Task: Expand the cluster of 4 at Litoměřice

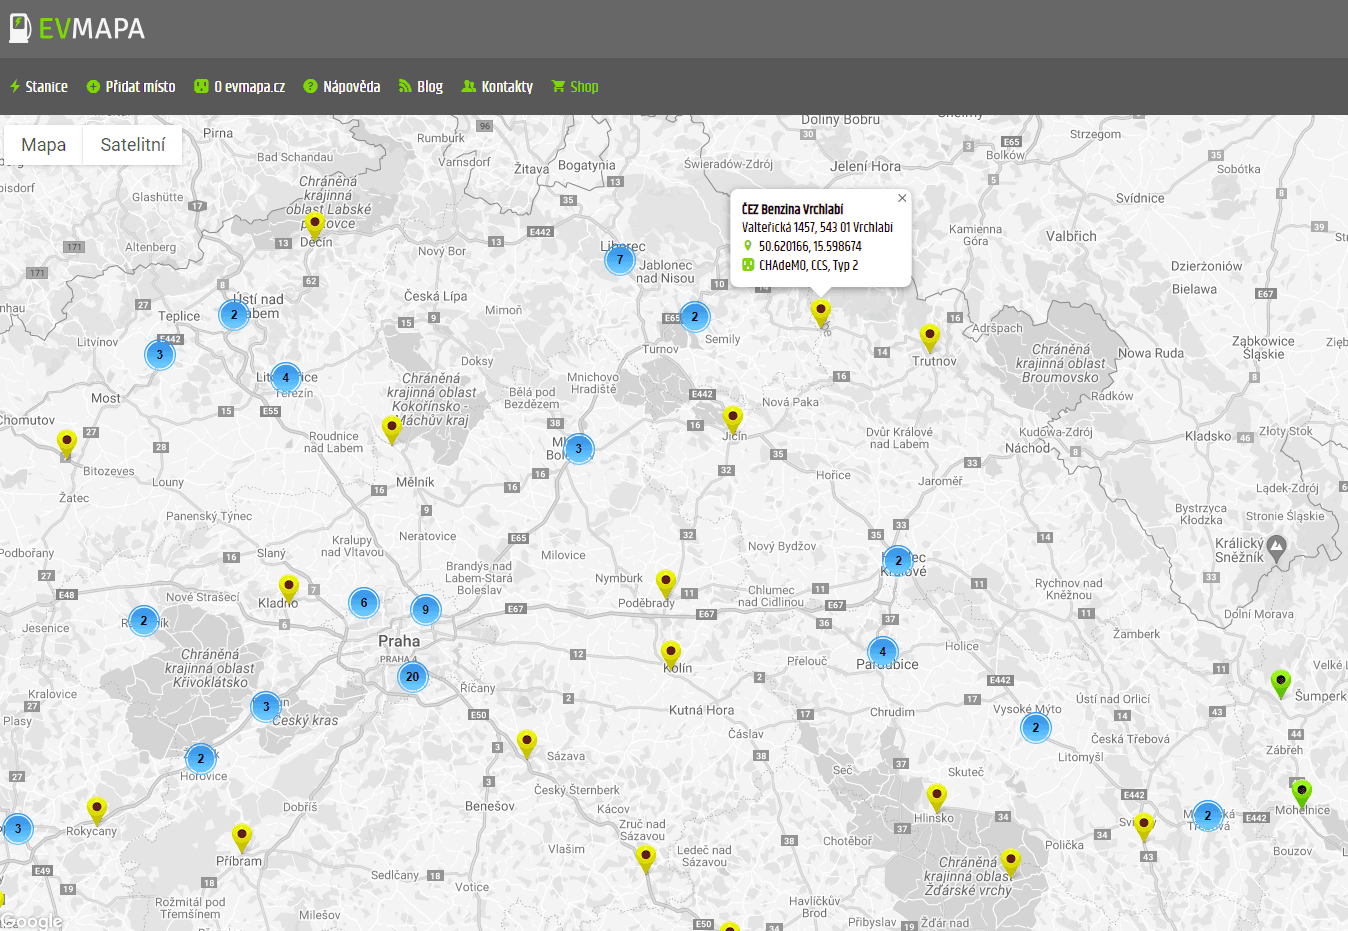Action: click(x=286, y=378)
